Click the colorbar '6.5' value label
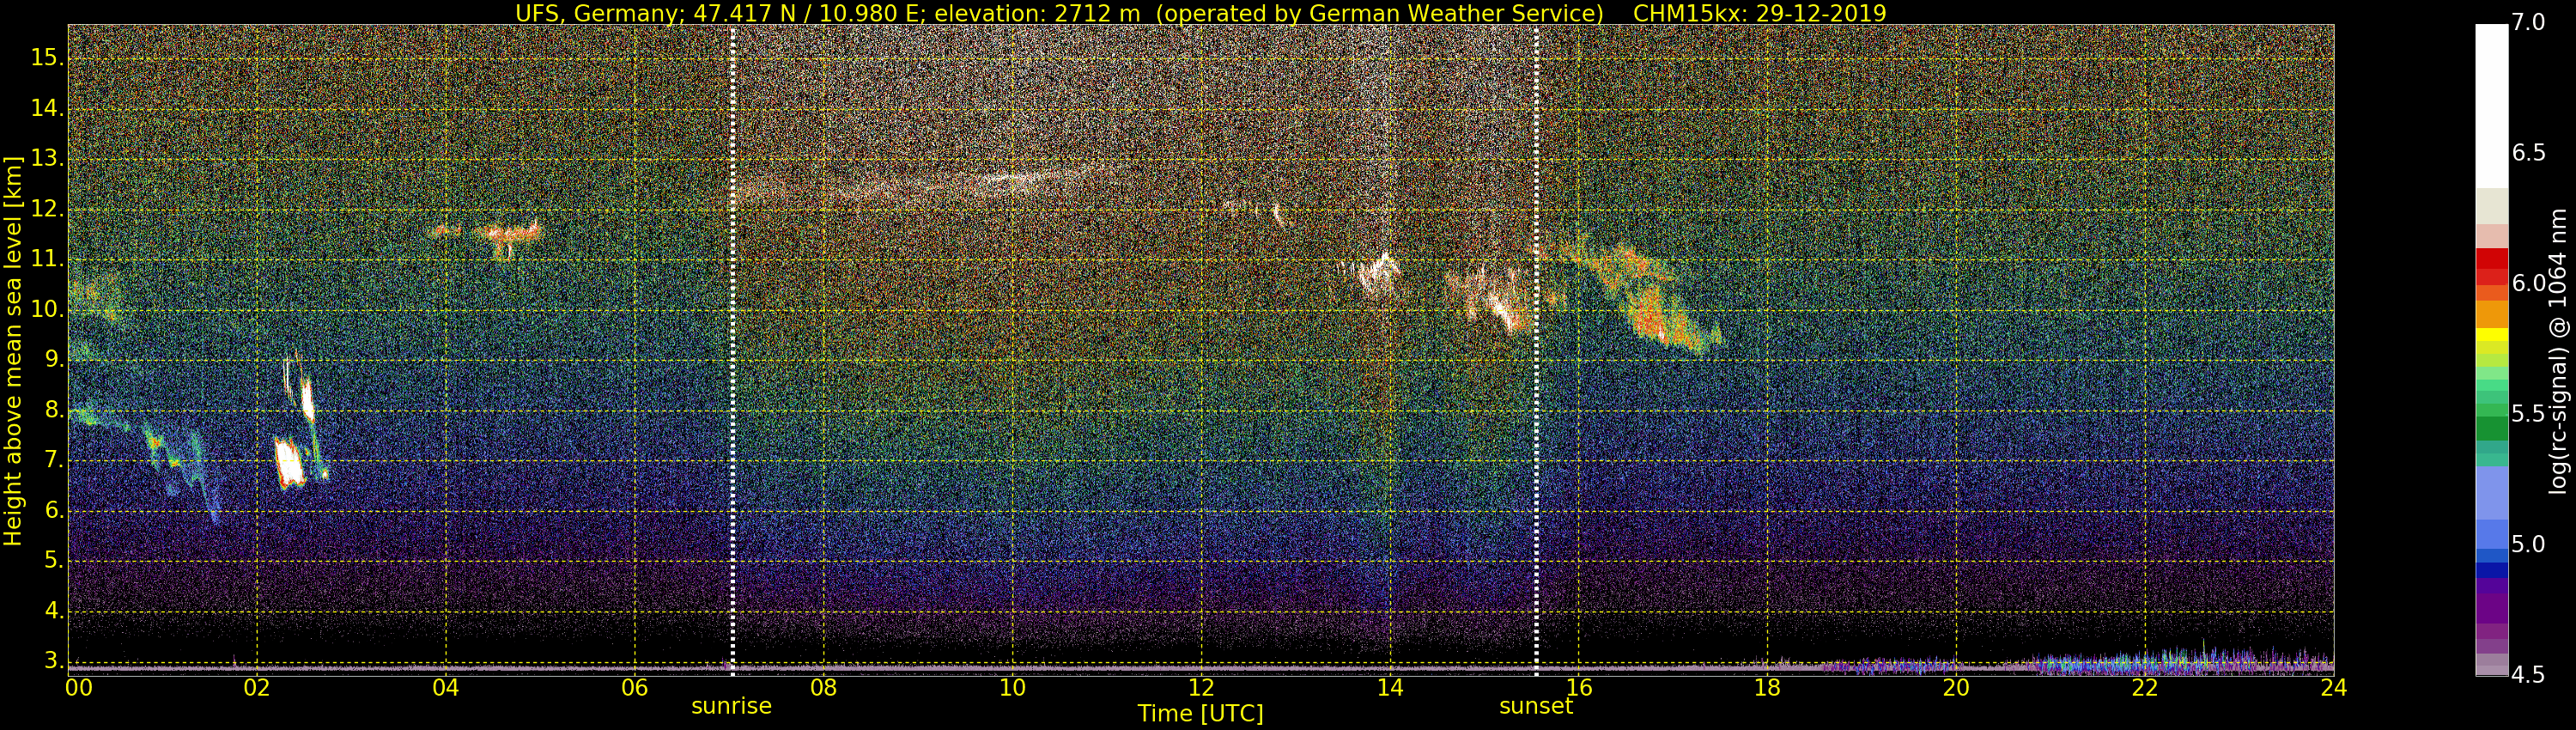The height and width of the screenshot is (730, 2576). pyautogui.click(x=2529, y=153)
